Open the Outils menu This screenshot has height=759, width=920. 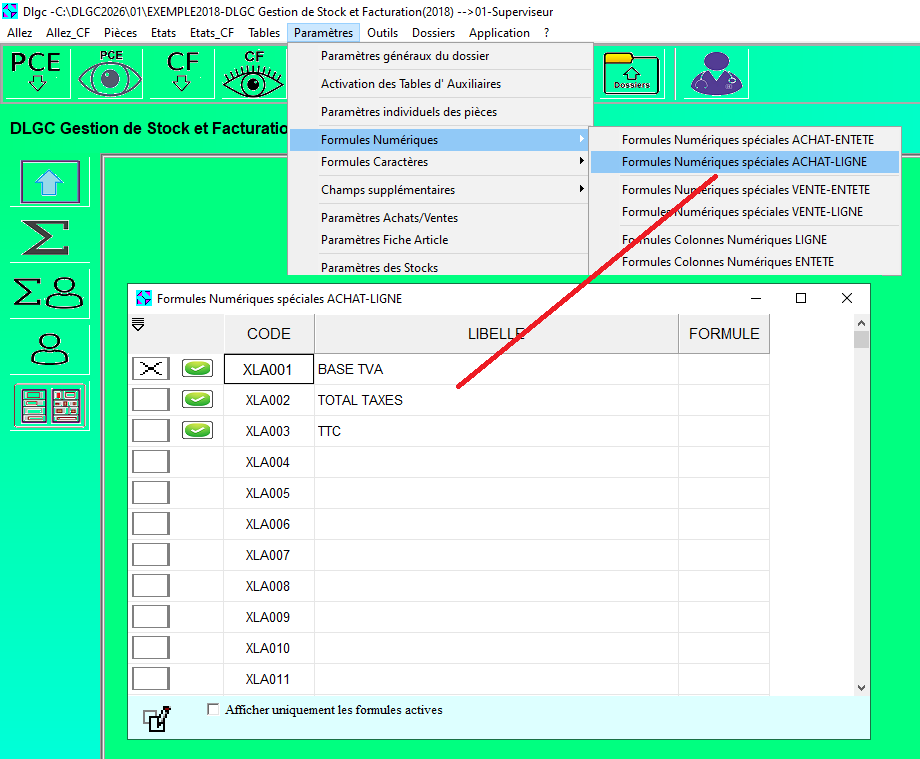click(382, 33)
